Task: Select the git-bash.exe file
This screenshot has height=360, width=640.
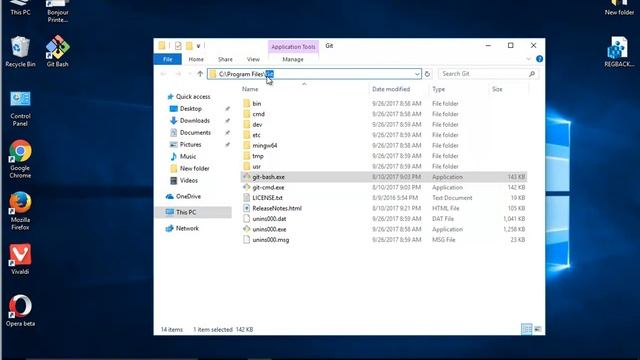Action: point(384,177)
